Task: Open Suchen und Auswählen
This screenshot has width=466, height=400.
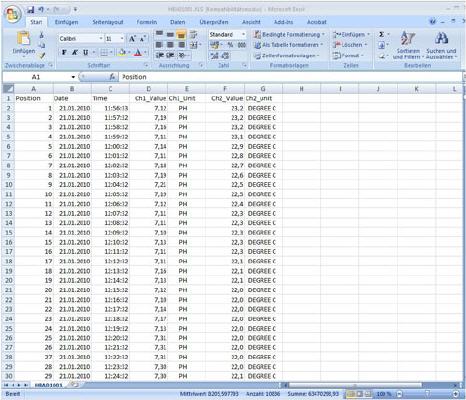Action: 441,45
